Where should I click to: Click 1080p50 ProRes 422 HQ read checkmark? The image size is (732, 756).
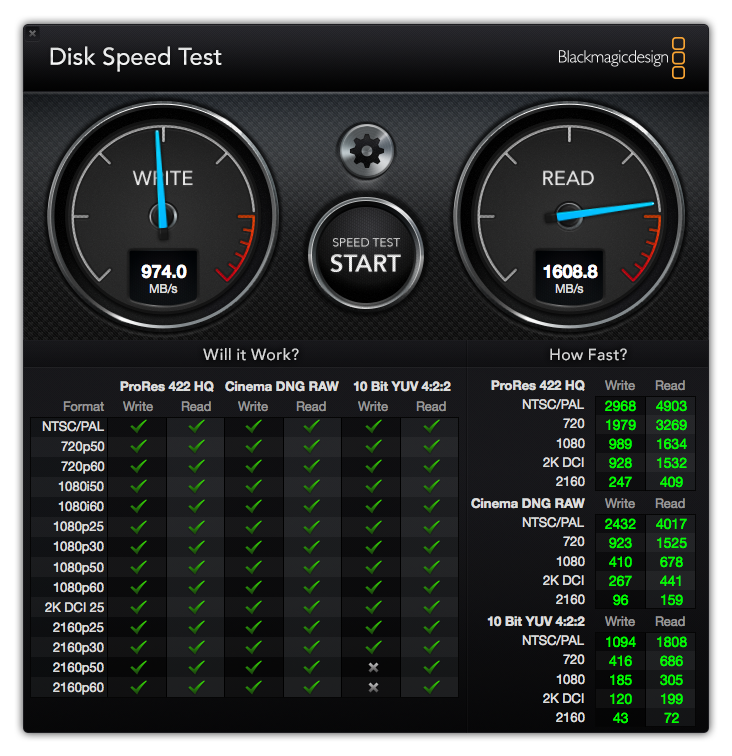pos(196,567)
